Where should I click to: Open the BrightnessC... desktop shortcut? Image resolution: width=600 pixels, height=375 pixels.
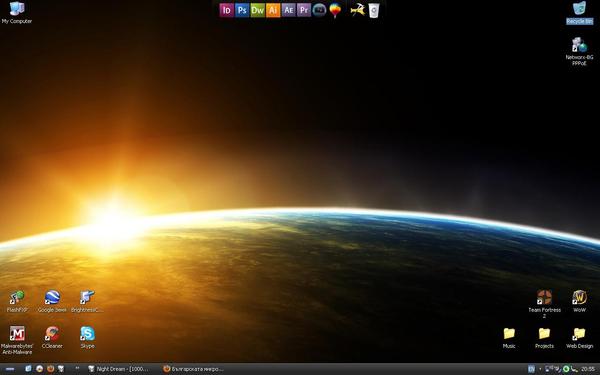(x=87, y=302)
